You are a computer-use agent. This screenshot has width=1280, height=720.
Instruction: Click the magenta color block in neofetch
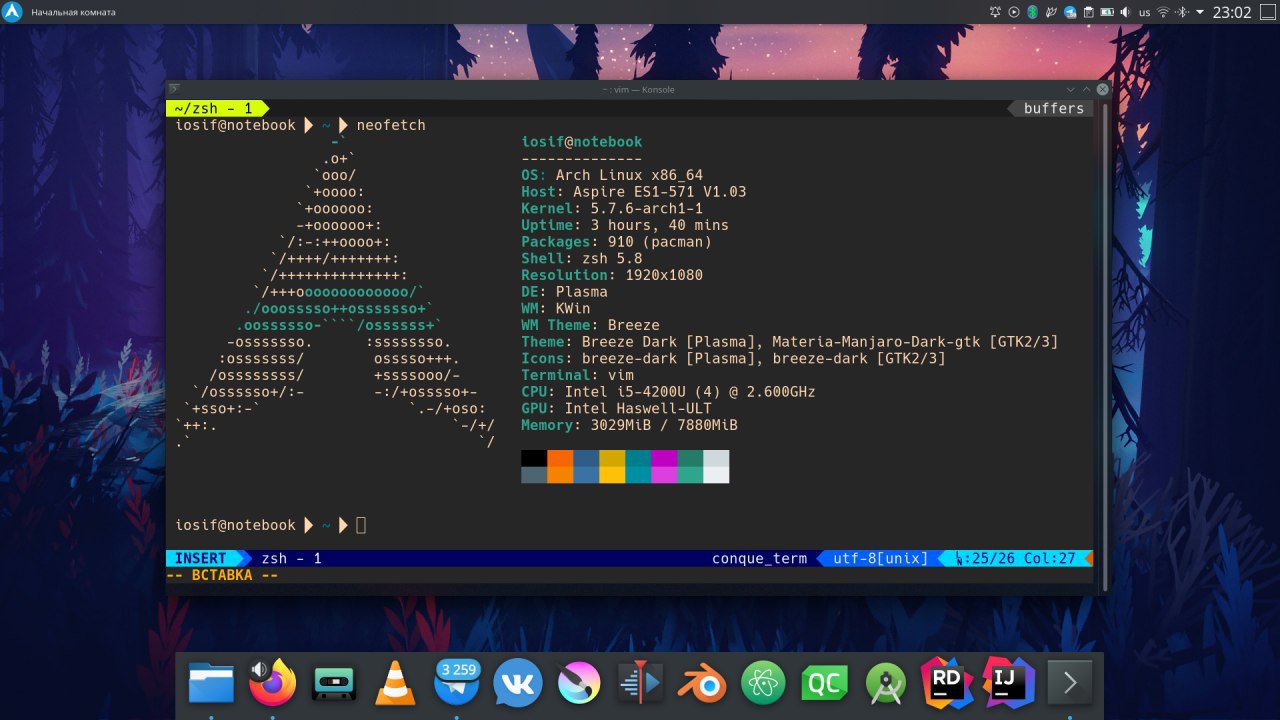(x=664, y=466)
